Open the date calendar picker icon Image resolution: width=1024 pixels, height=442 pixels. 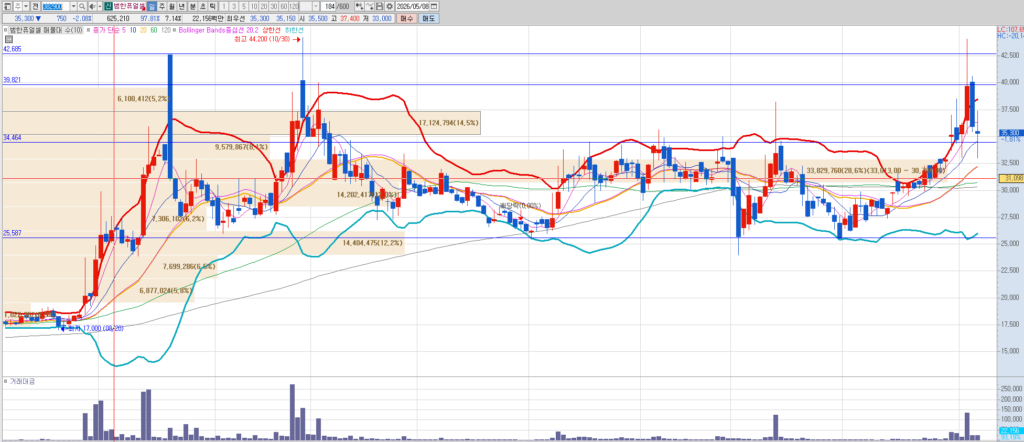pyautogui.click(x=435, y=7)
